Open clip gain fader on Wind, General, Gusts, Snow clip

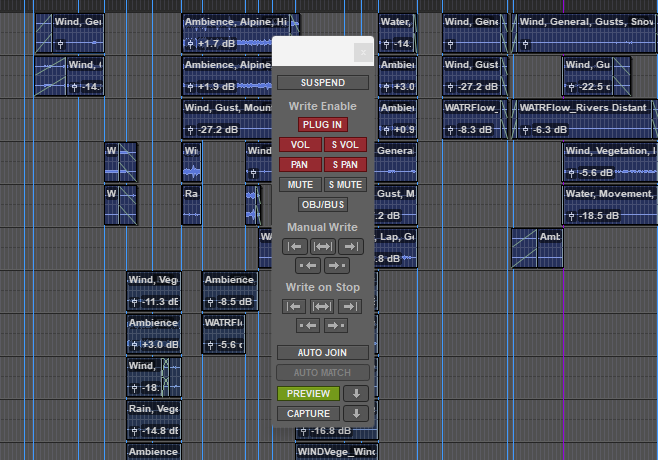(525, 44)
